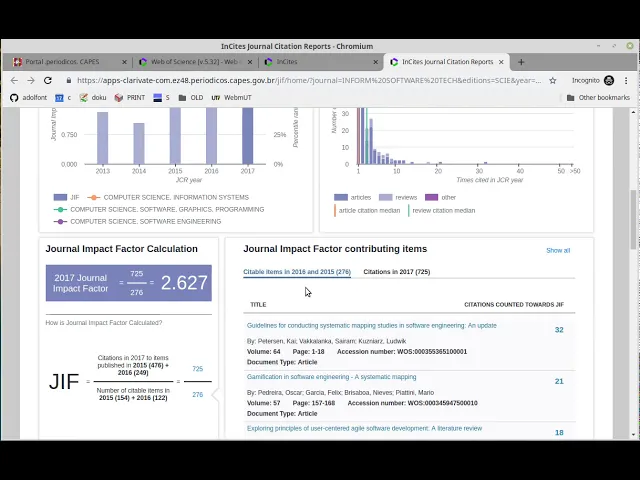Close the InCites tab
This screenshot has height=480, width=640.
pyautogui.click(x=376, y=62)
